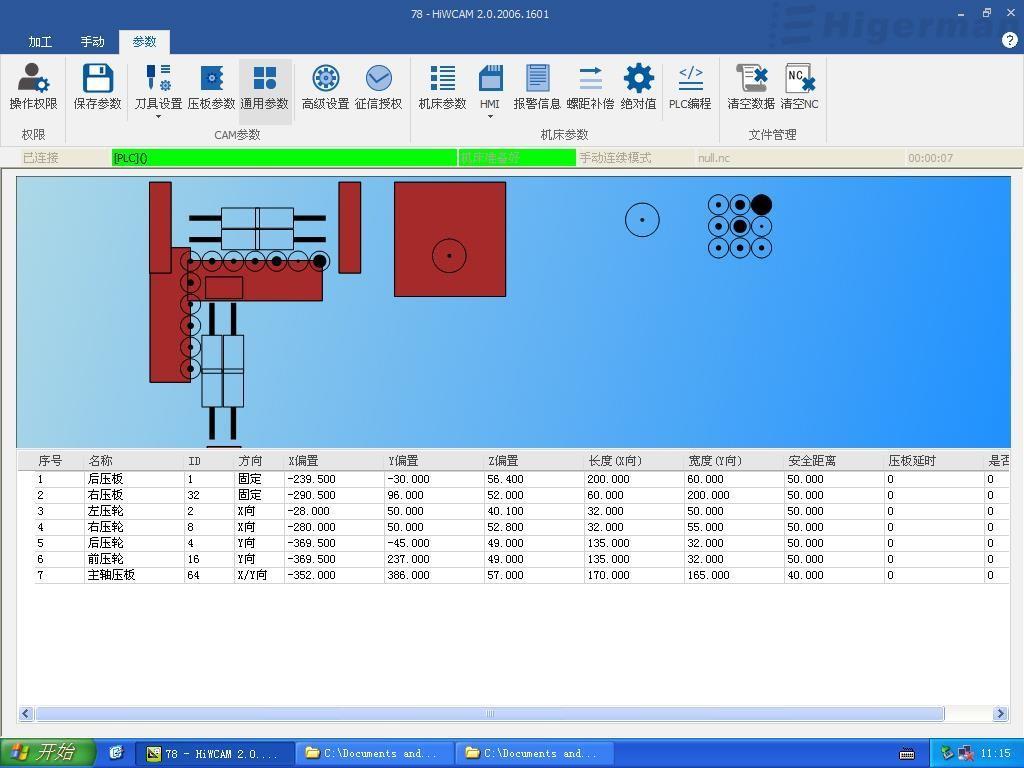Select the 参数 tab

pyautogui.click(x=144, y=42)
